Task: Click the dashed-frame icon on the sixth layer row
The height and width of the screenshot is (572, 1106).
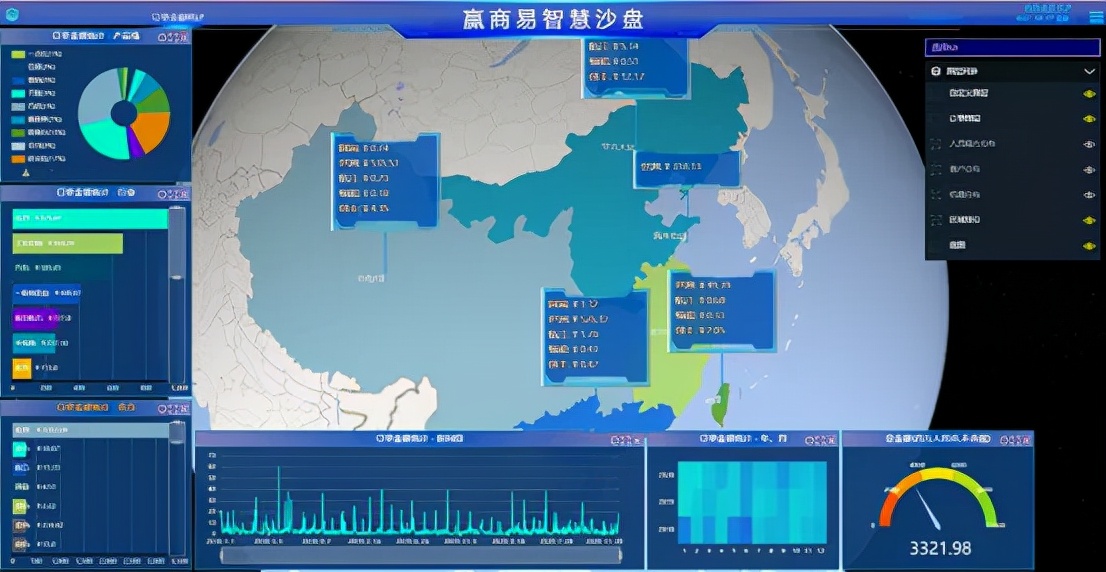Action: tap(936, 220)
